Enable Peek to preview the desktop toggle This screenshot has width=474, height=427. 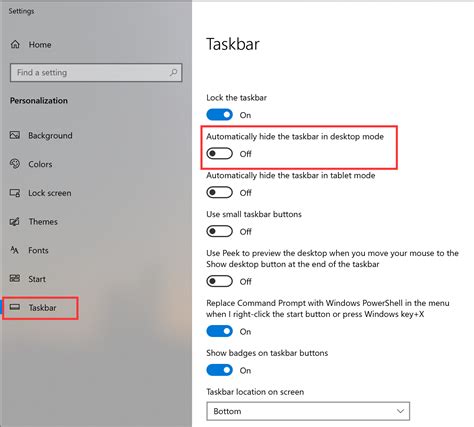click(x=219, y=281)
